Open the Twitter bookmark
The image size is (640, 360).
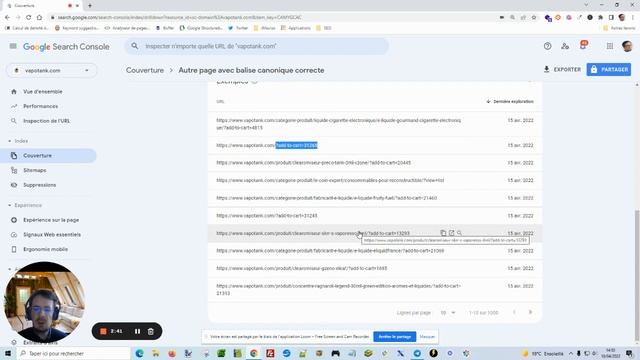click(x=238, y=28)
